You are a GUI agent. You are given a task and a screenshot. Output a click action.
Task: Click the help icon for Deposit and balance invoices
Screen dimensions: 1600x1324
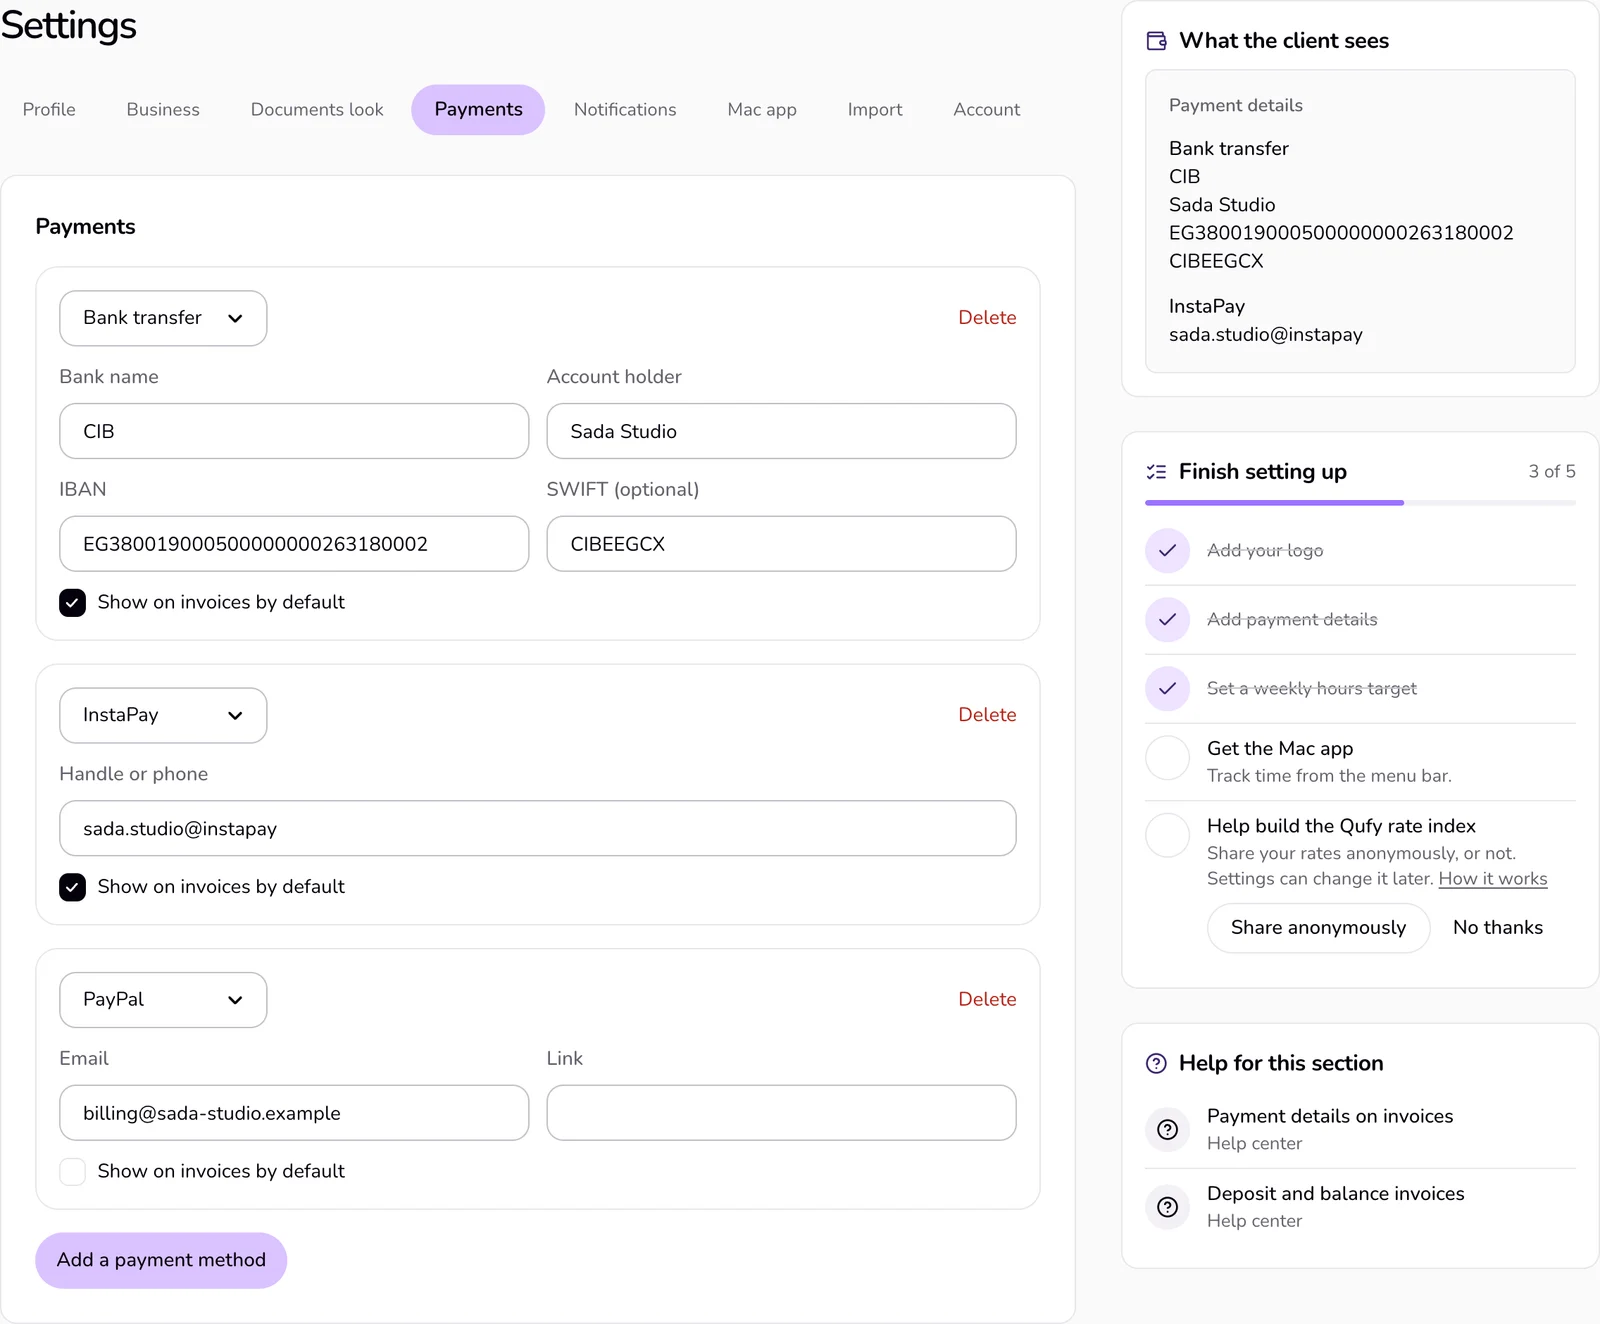pyautogui.click(x=1167, y=1207)
